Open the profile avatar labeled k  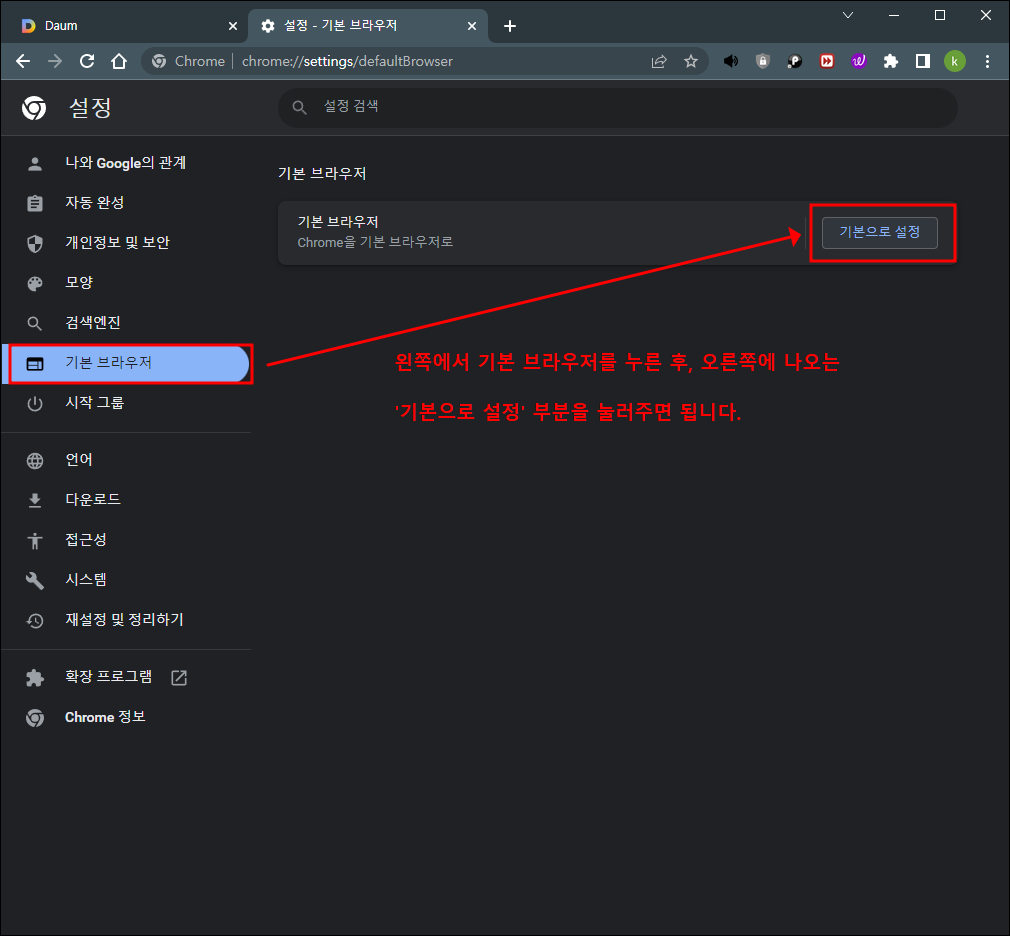pos(955,61)
